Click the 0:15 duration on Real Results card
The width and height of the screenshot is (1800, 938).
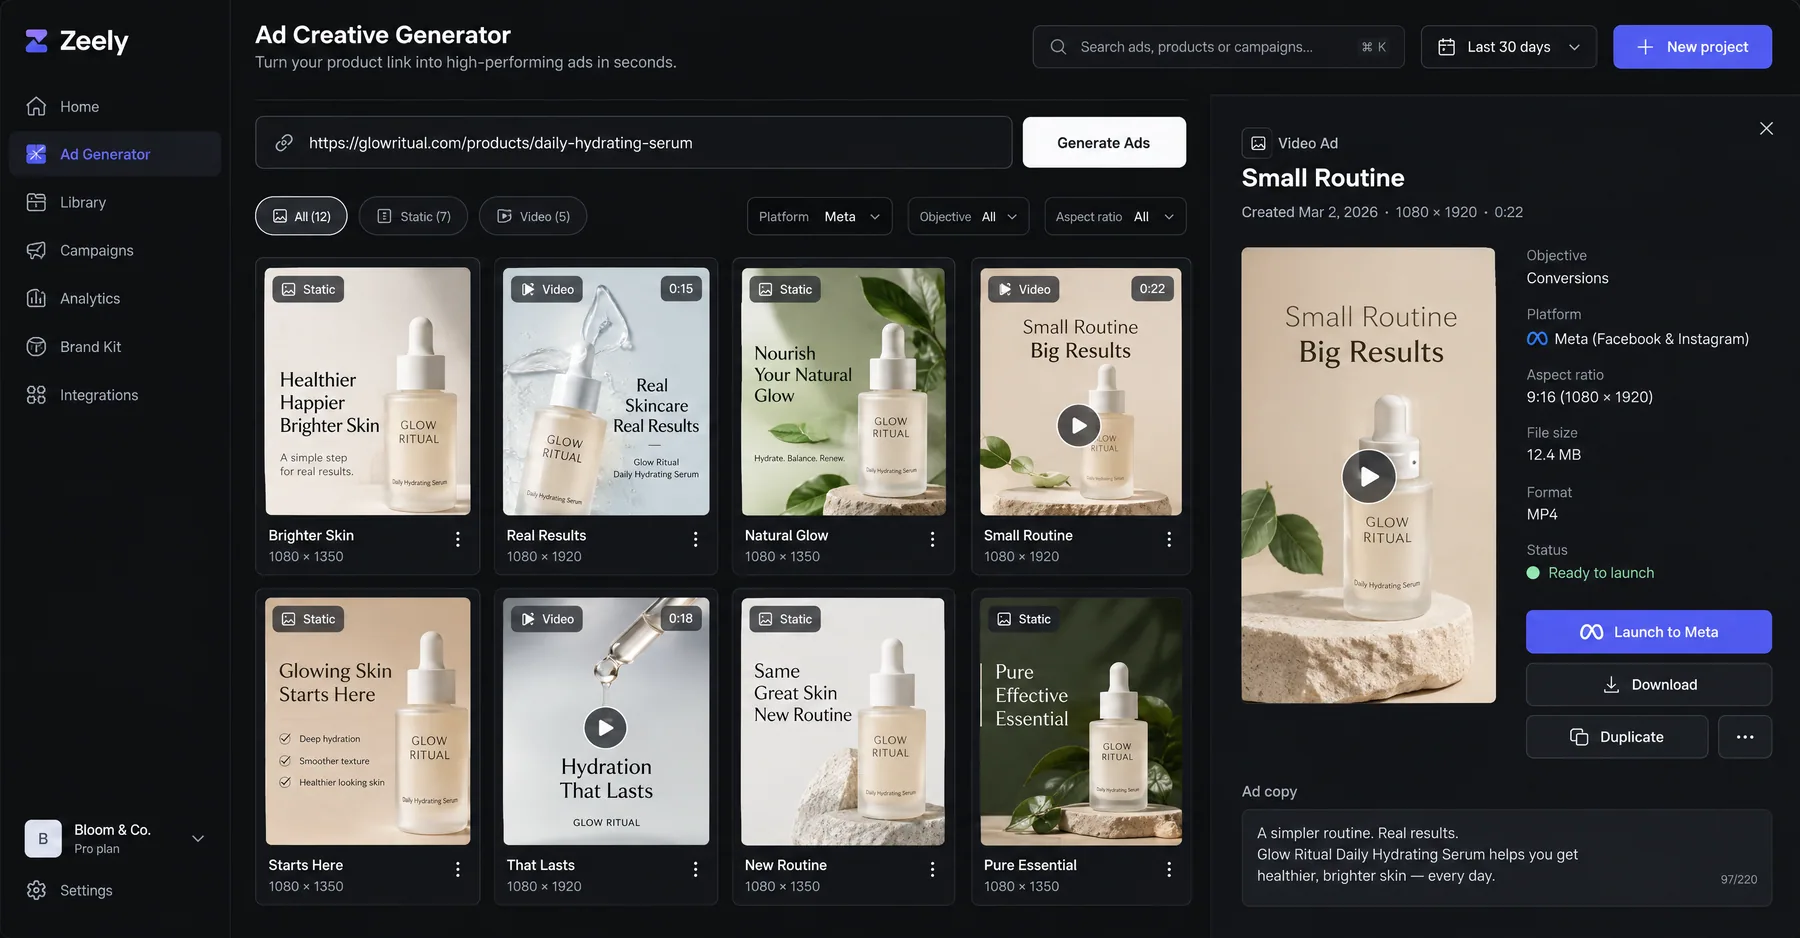point(681,289)
